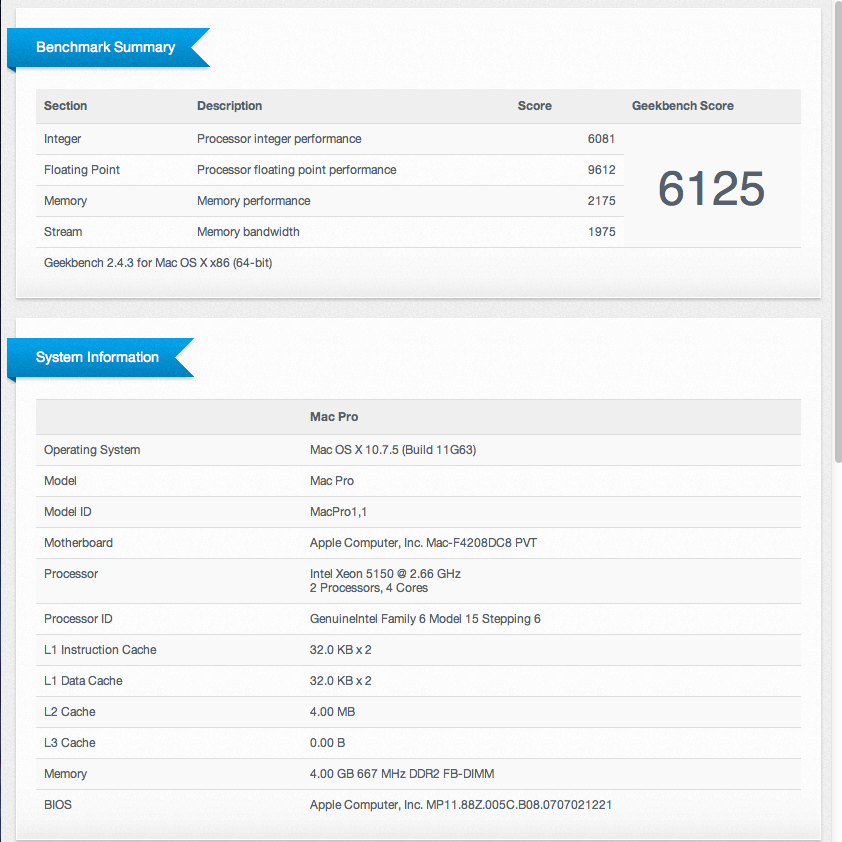Screen dimensions: 842x842
Task: Click the Integer section row label
Action: point(62,139)
